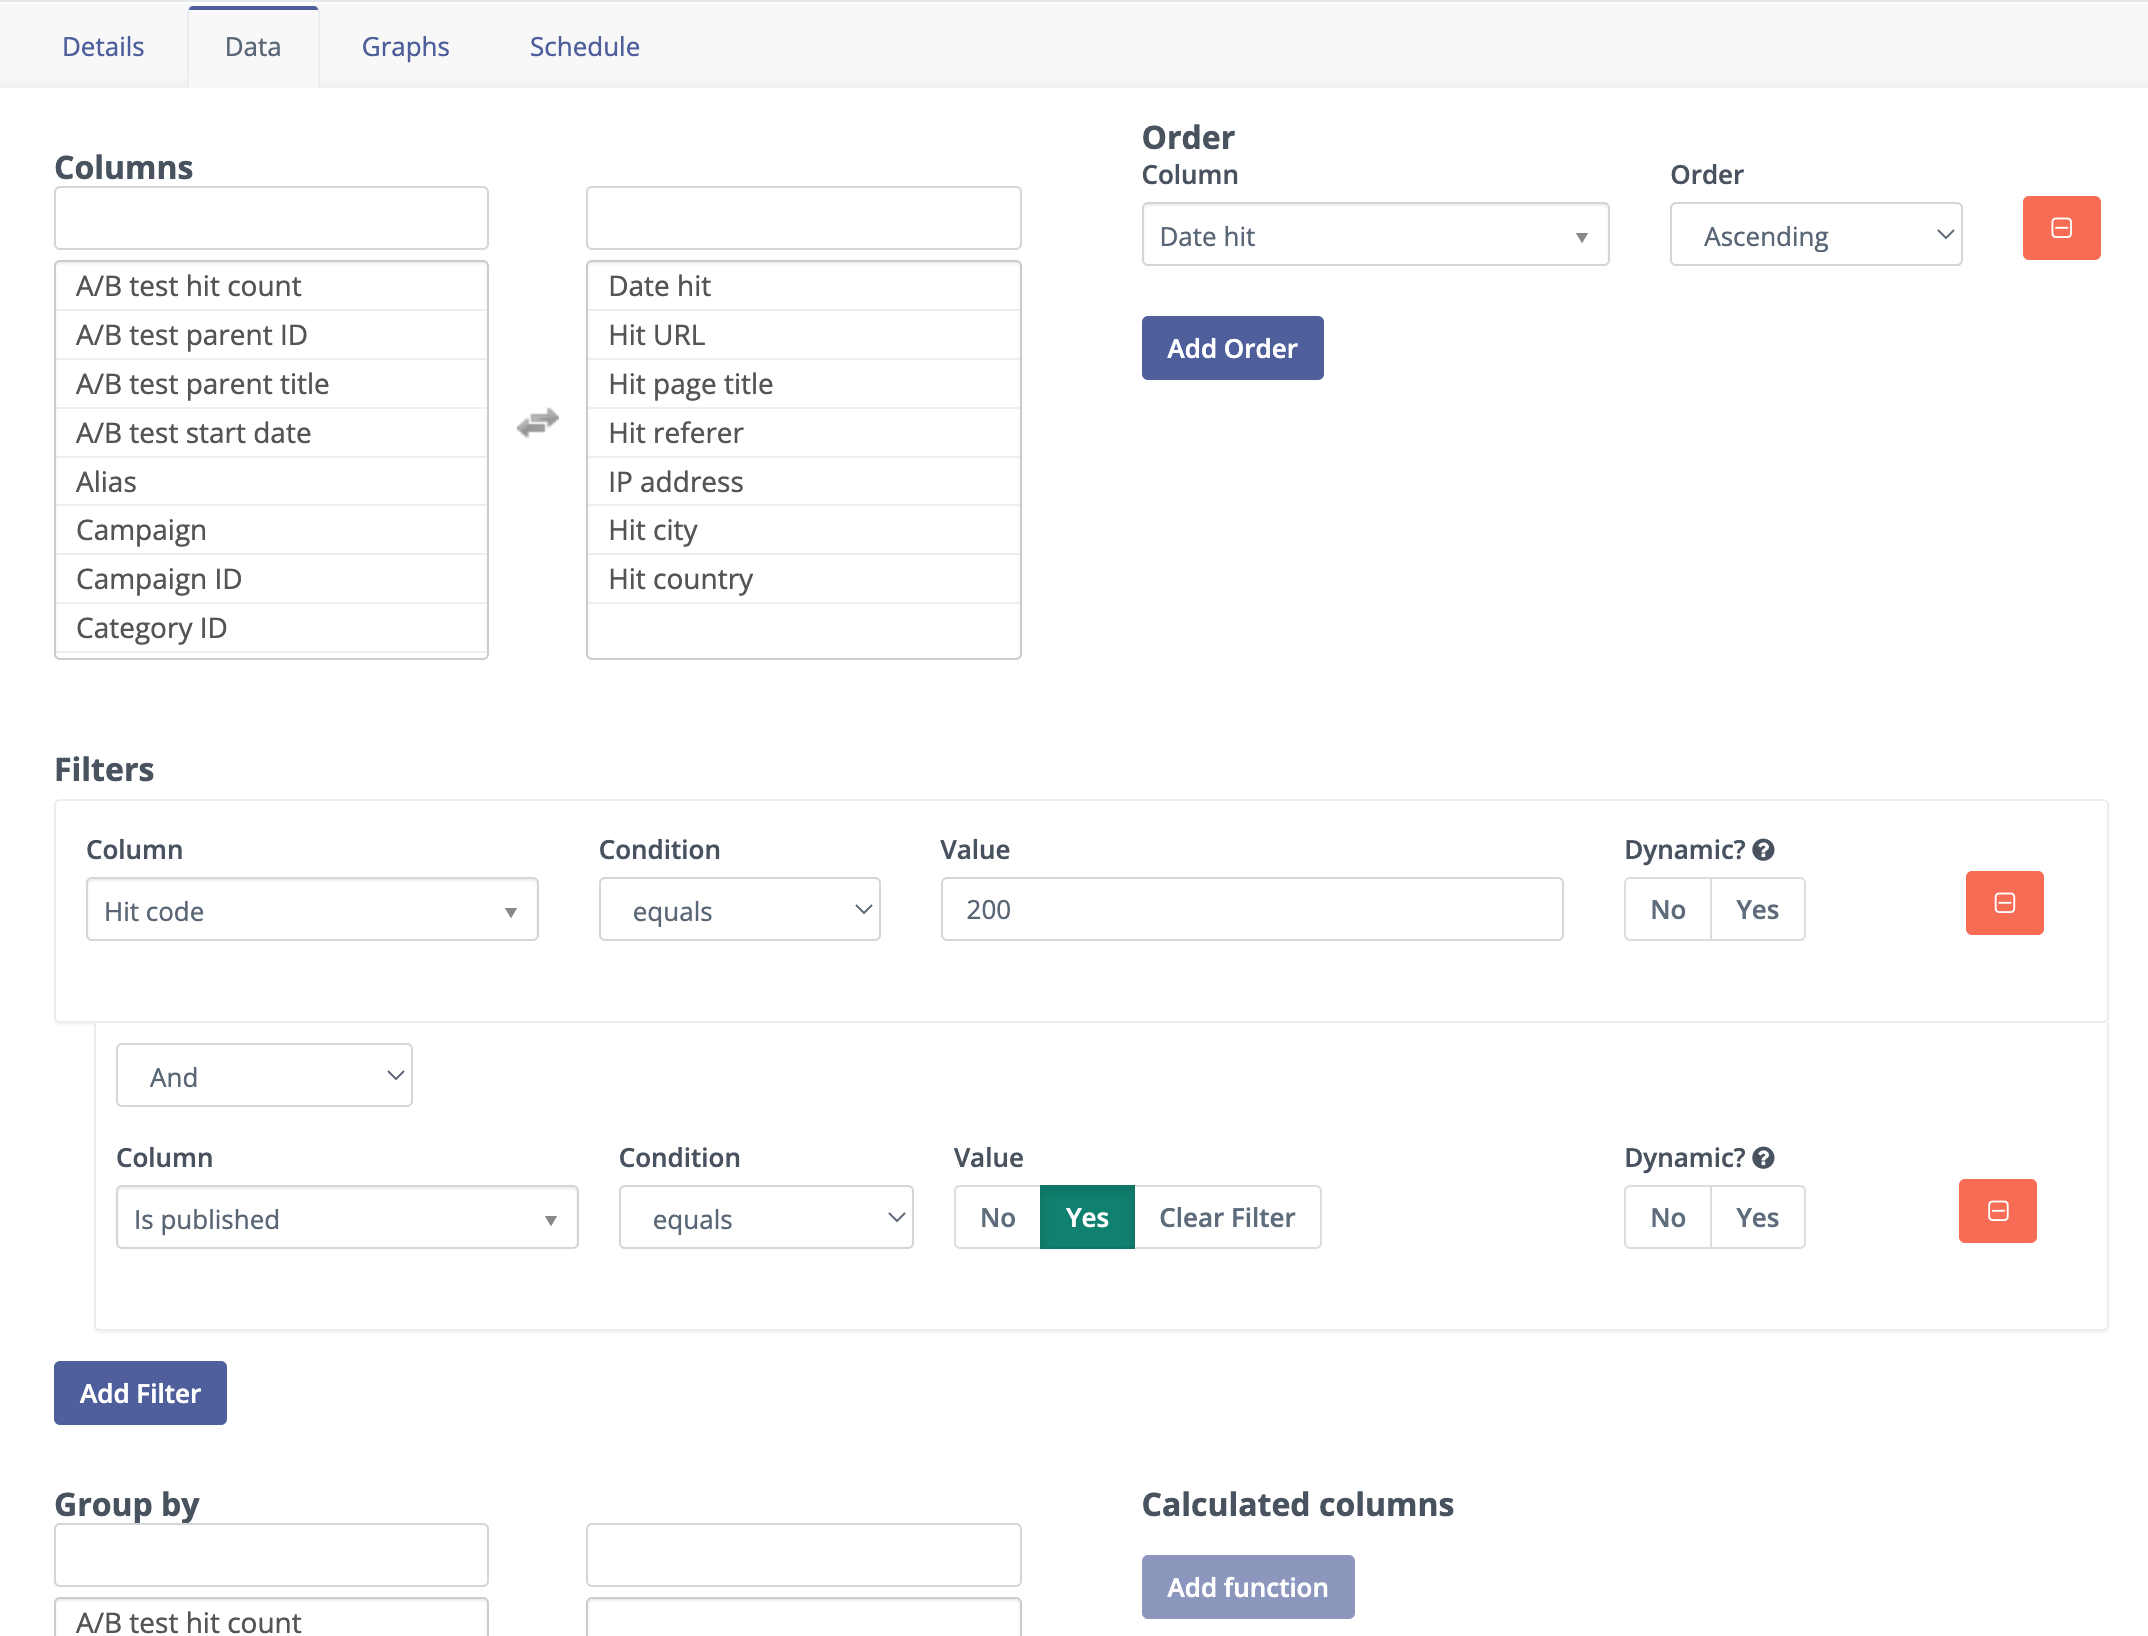Remove the Date hit order rule

(x=2060, y=228)
